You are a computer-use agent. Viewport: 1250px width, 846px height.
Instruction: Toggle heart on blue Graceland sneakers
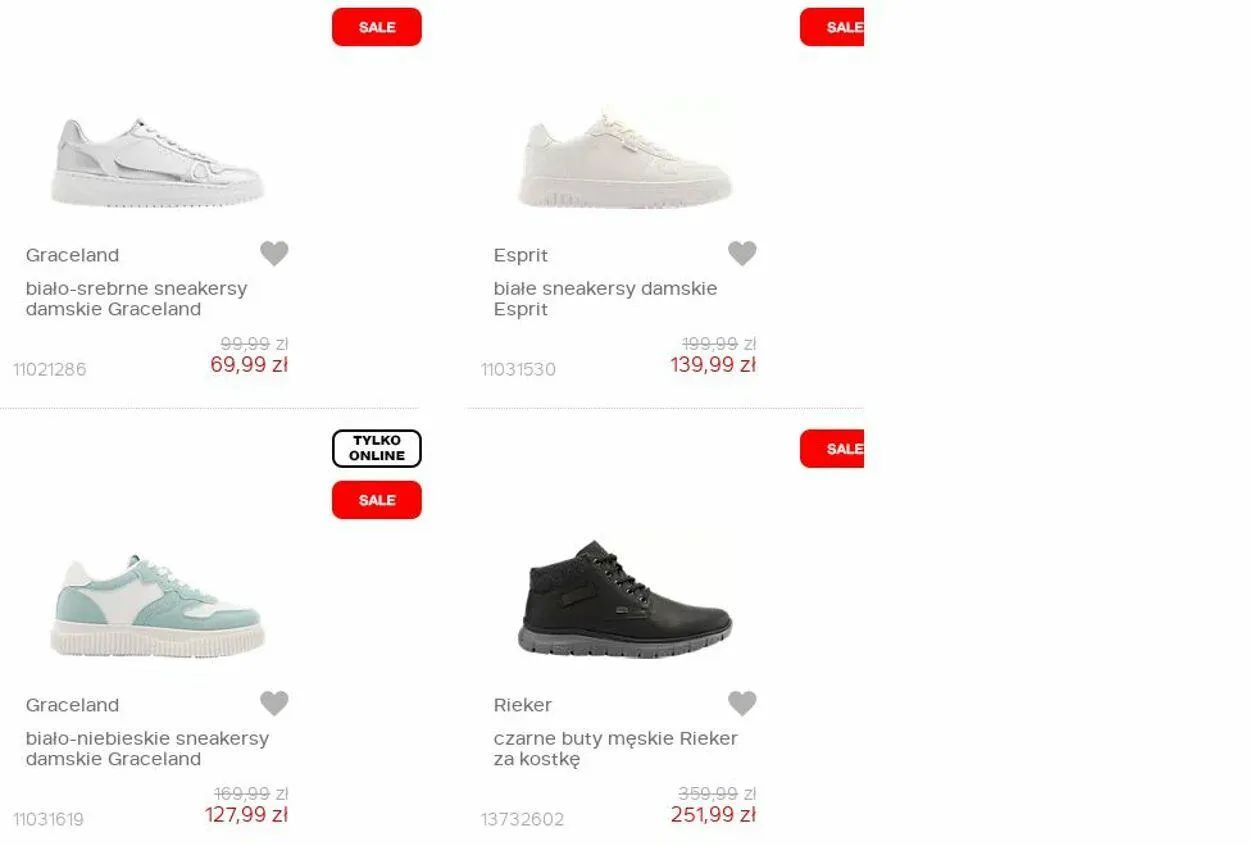click(x=274, y=704)
